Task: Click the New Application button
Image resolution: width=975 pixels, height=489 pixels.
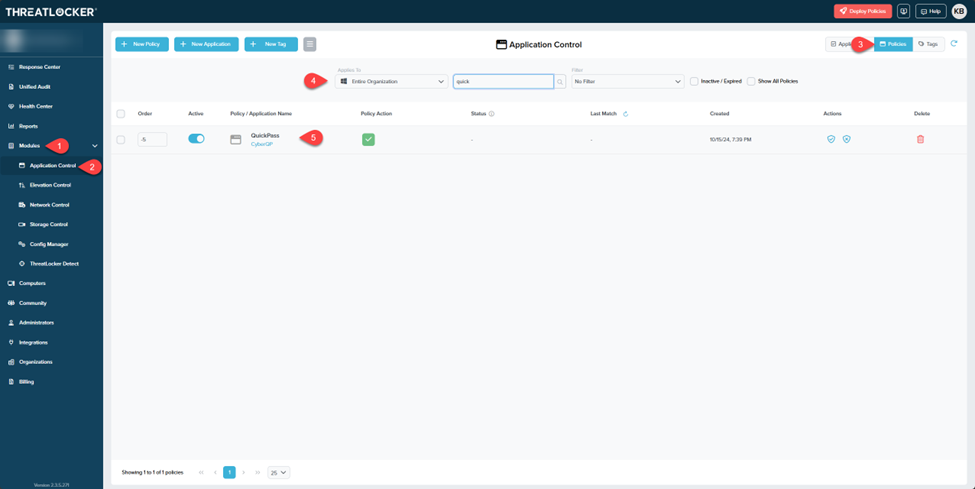Action: point(206,44)
